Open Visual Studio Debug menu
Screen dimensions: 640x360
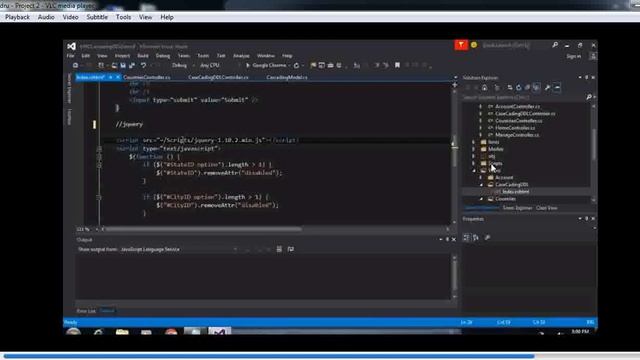(162, 56)
